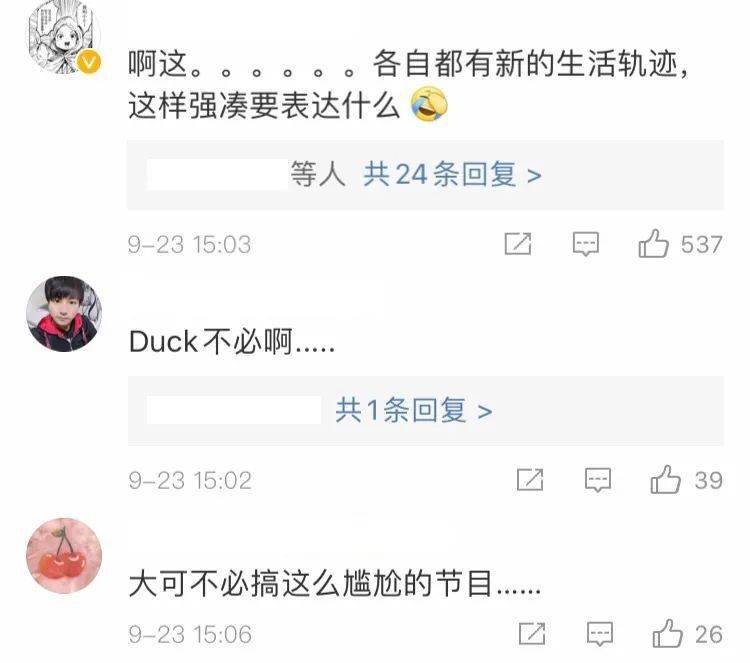Screen dimensions: 750x663
Task: Like the comment with 39 likes
Action: coord(665,479)
